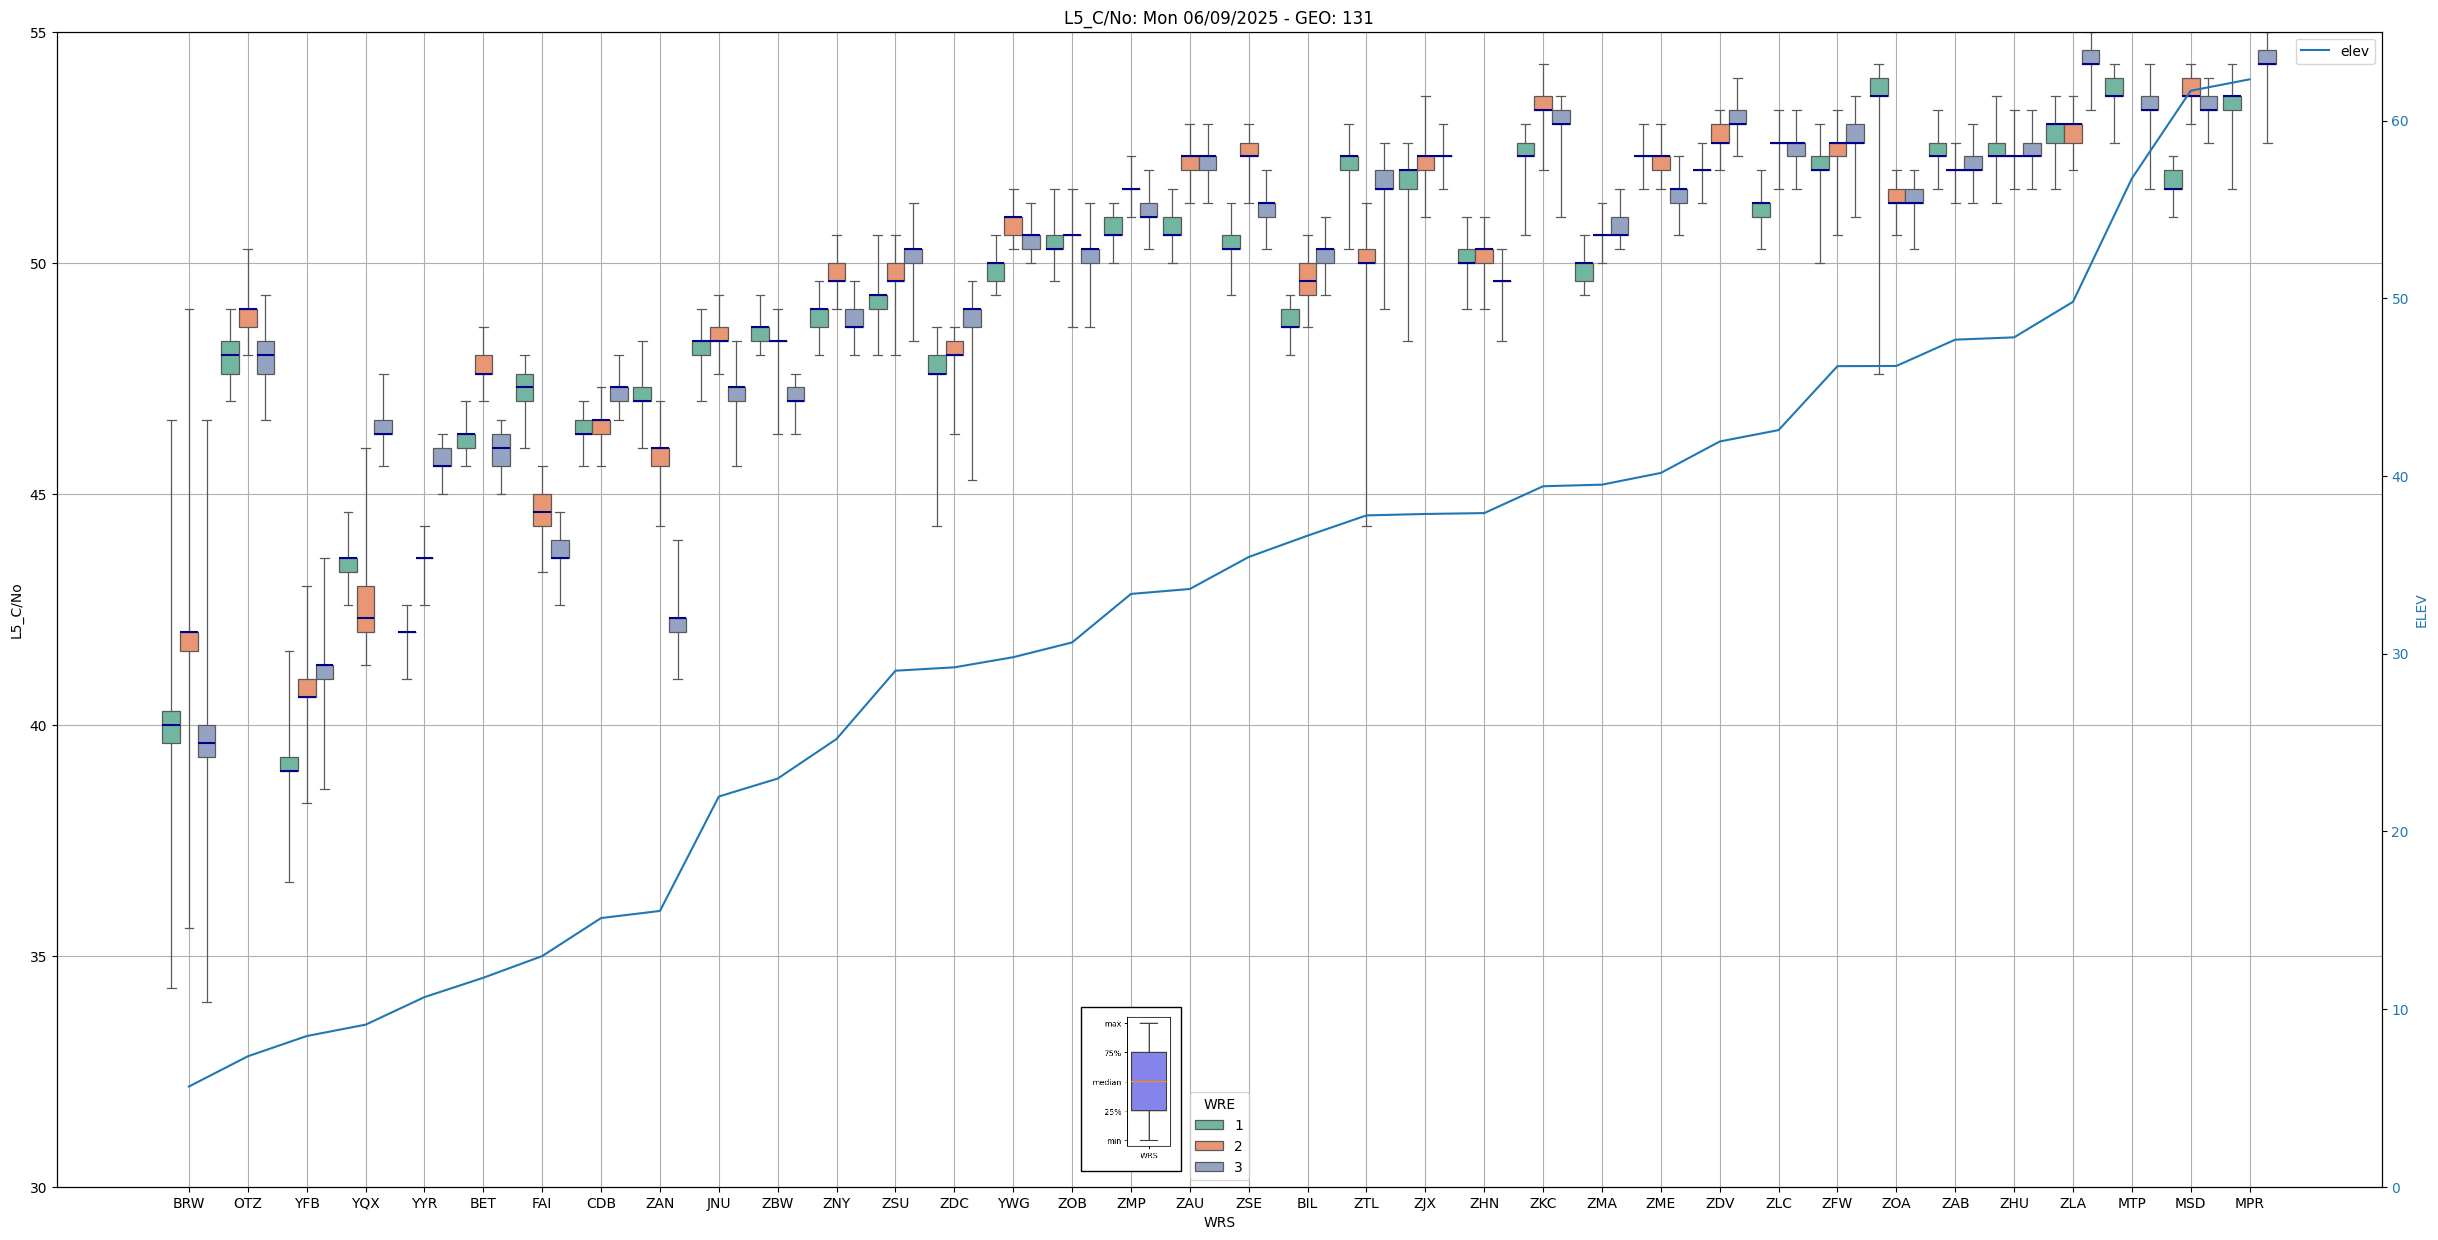Click the purple boxplot key thumbnail
2438x1240 pixels.
point(1148,1081)
